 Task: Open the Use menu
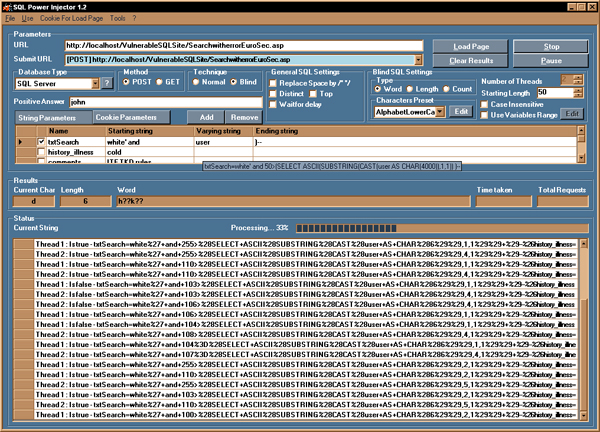tap(27, 18)
